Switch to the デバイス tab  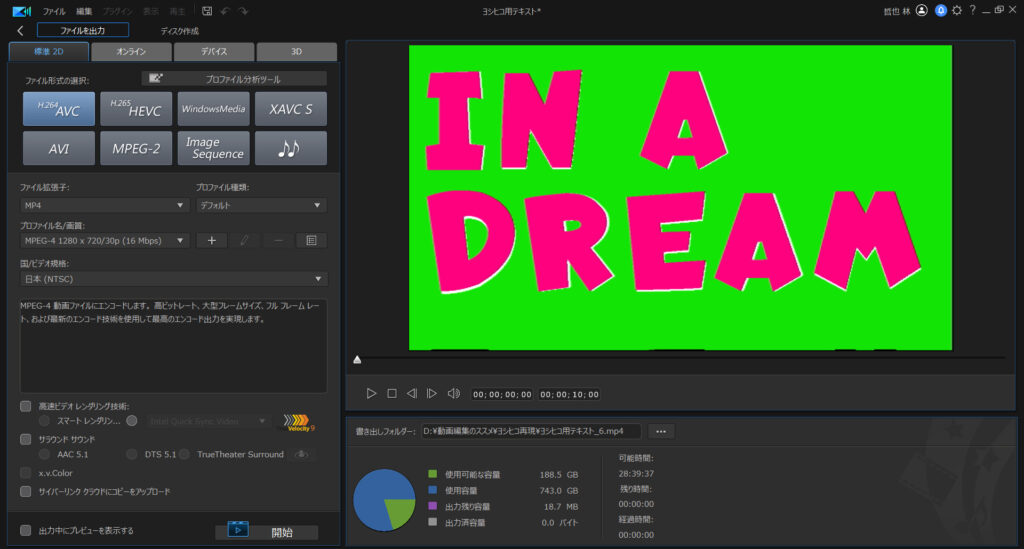[214, 52]
